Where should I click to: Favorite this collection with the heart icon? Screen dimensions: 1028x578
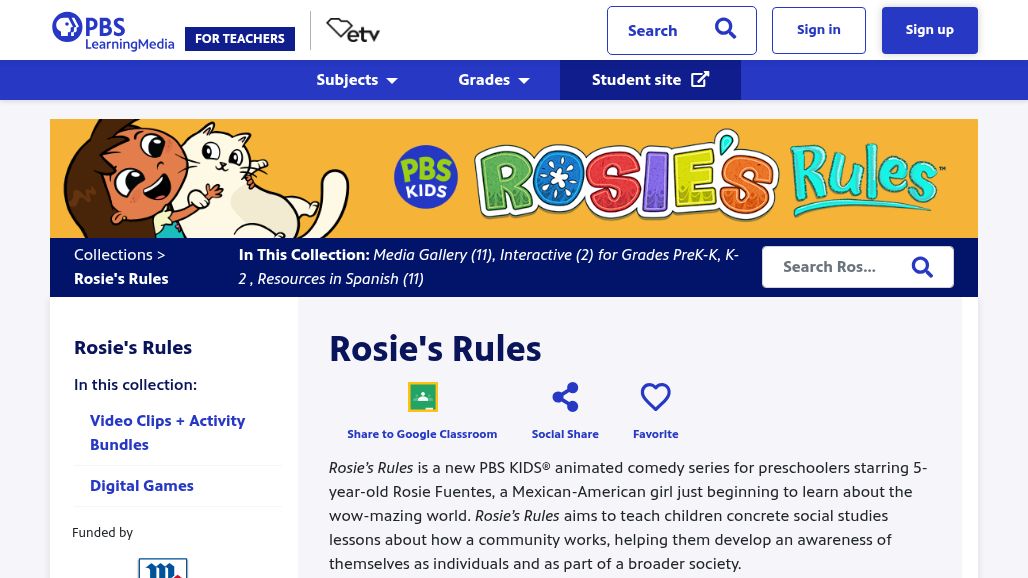655,397
